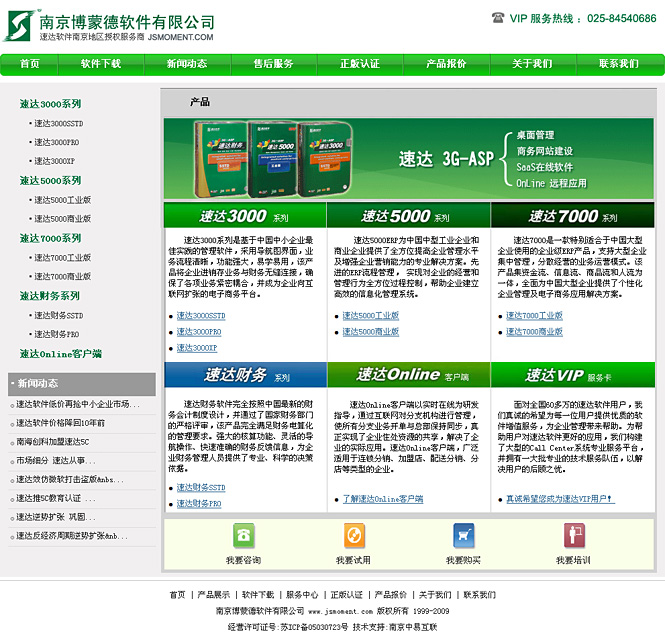Viewport: 665px width, 644px height.
Task: Open blue link 速达财务SSTD in product column
Action: (x=201, y=487)
